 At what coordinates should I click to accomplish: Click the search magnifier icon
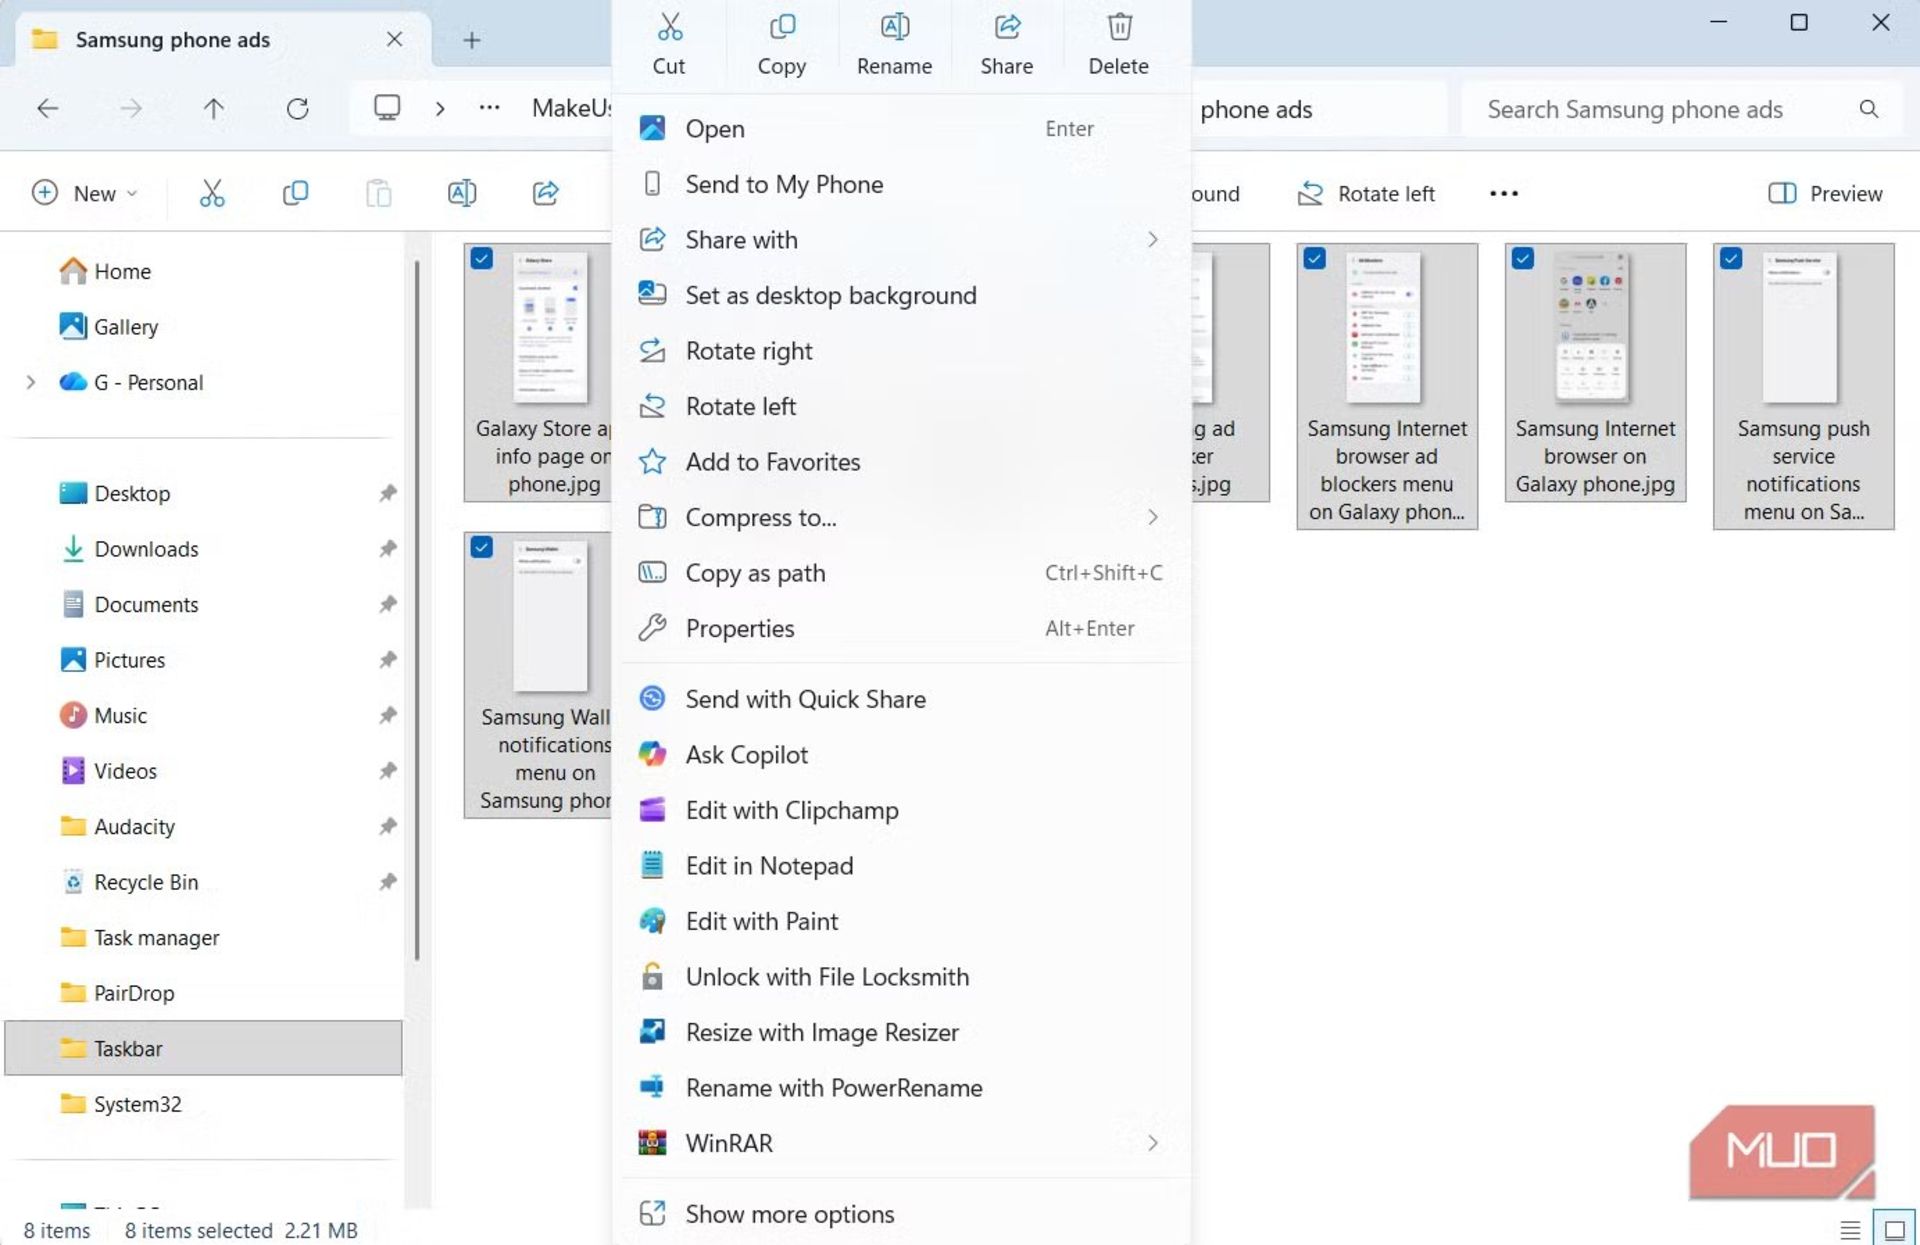(x=1868, y=109)
